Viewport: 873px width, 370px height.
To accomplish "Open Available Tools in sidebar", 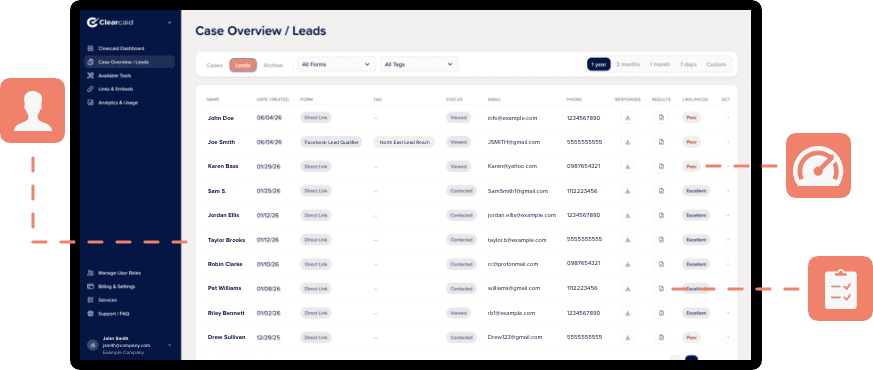I will pos(110,76).
